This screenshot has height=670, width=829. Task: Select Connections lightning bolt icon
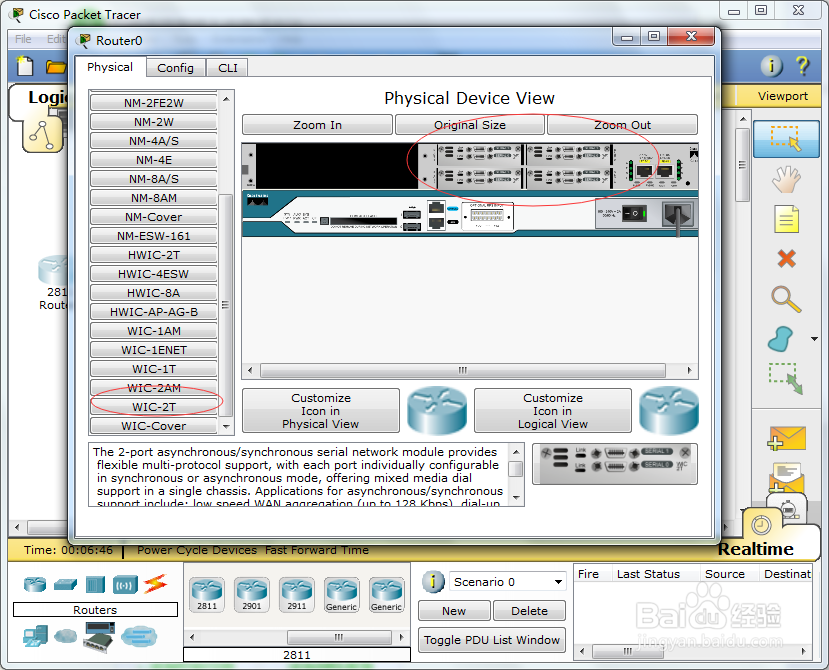155,584
